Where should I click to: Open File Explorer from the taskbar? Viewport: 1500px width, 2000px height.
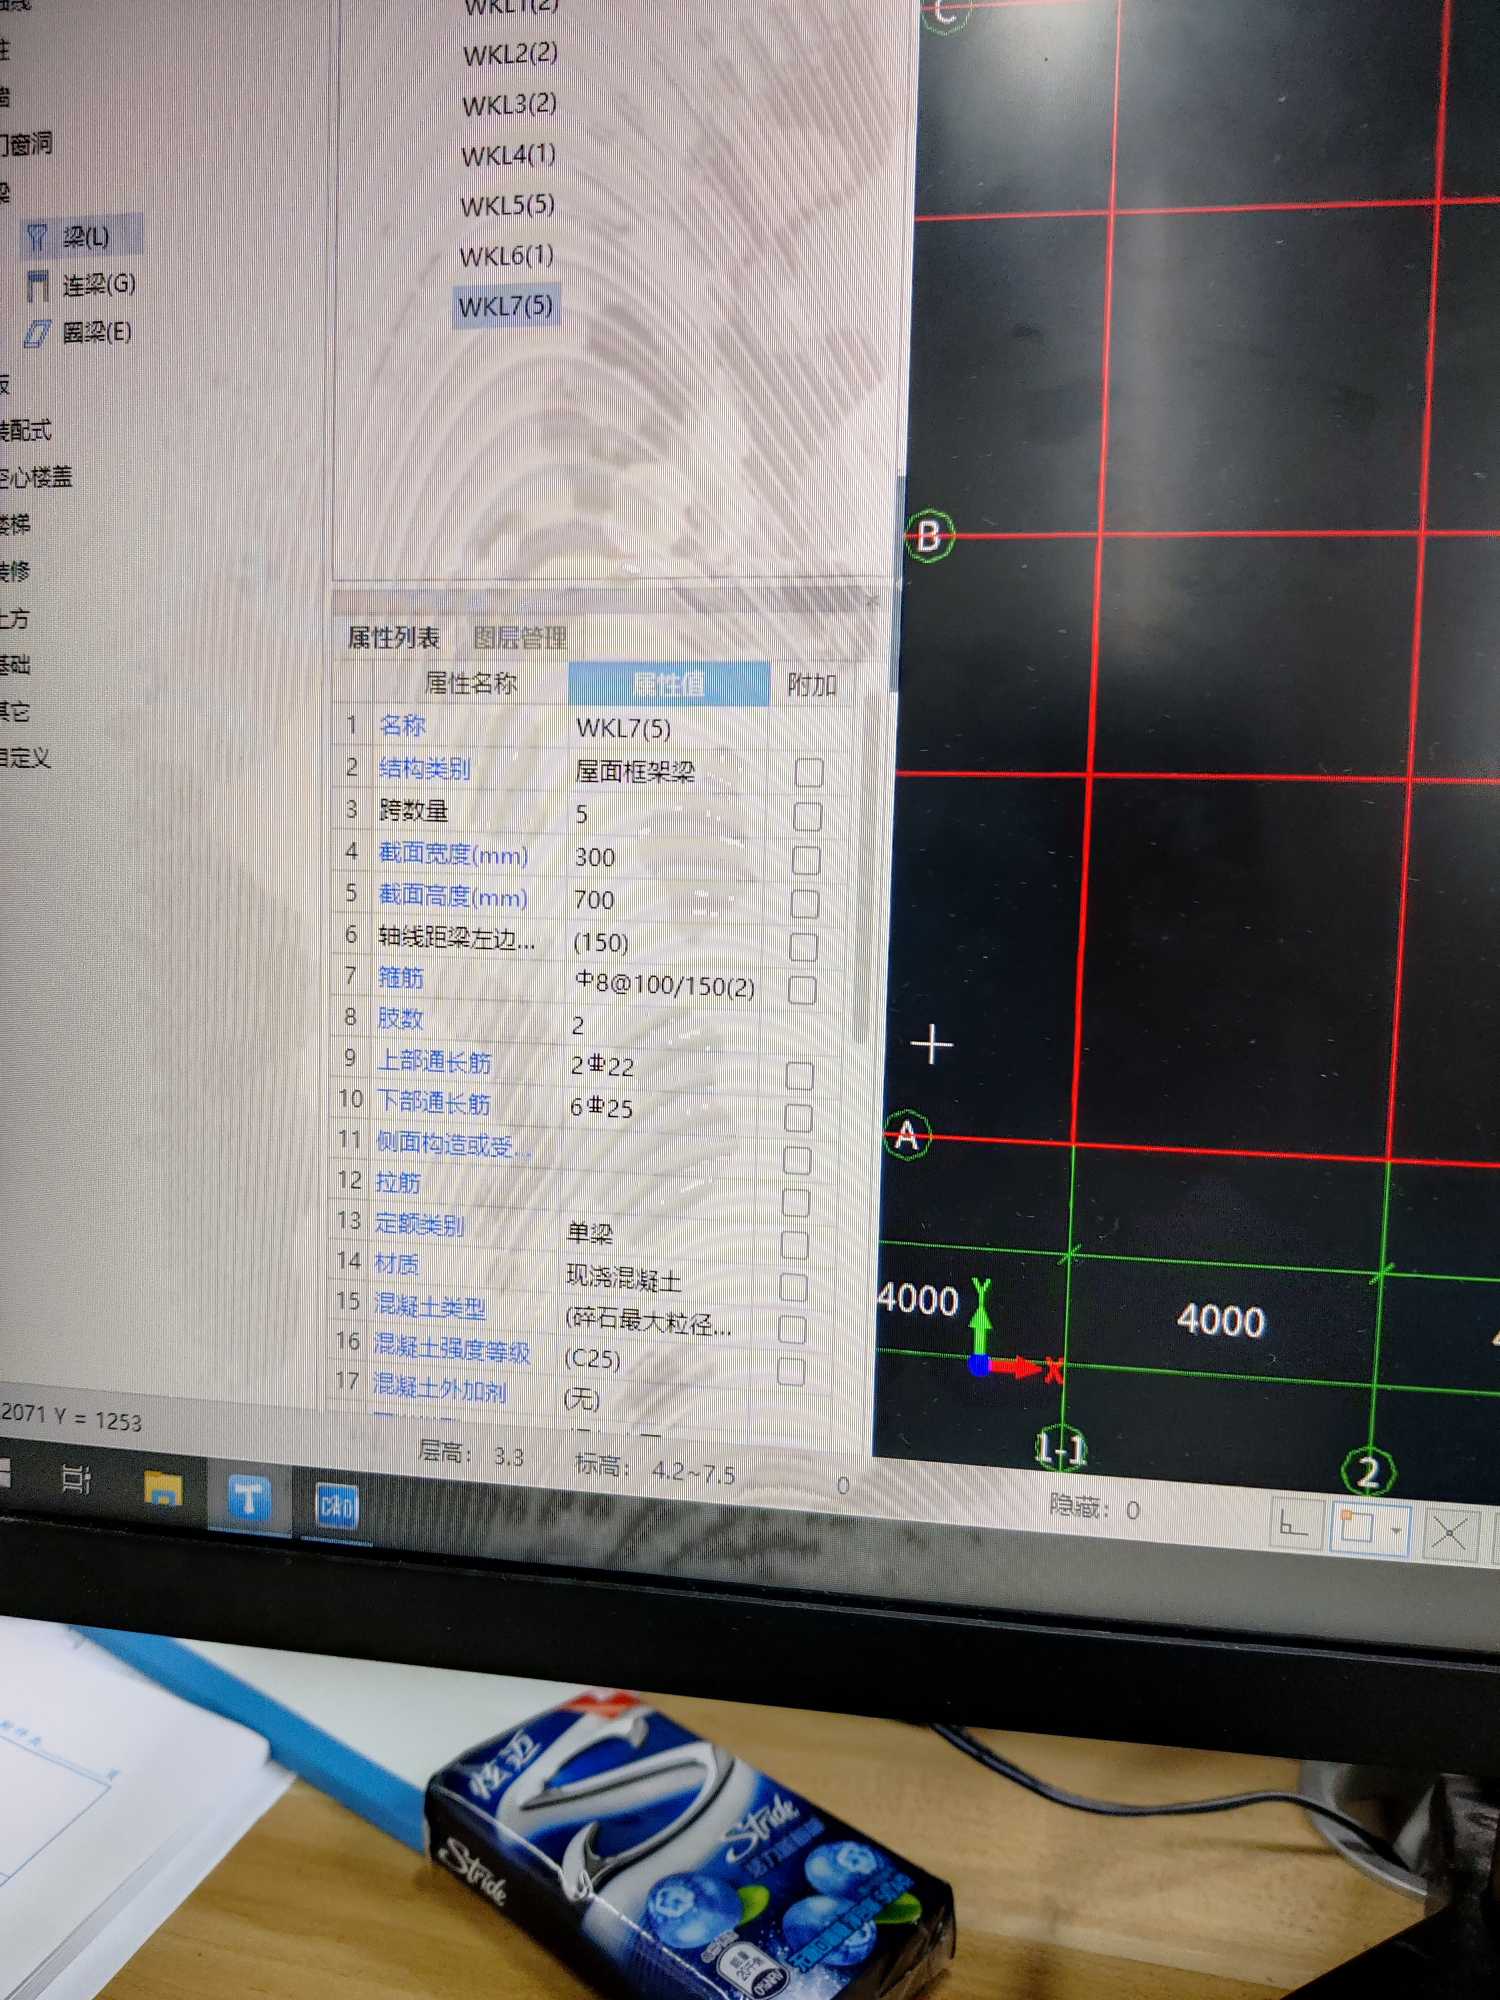point(163,1488)
